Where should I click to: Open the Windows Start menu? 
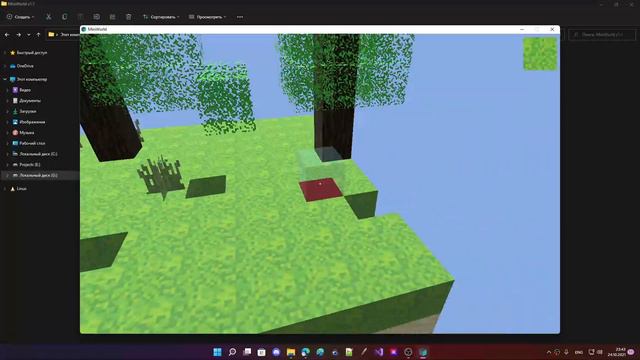click(218, 352)
